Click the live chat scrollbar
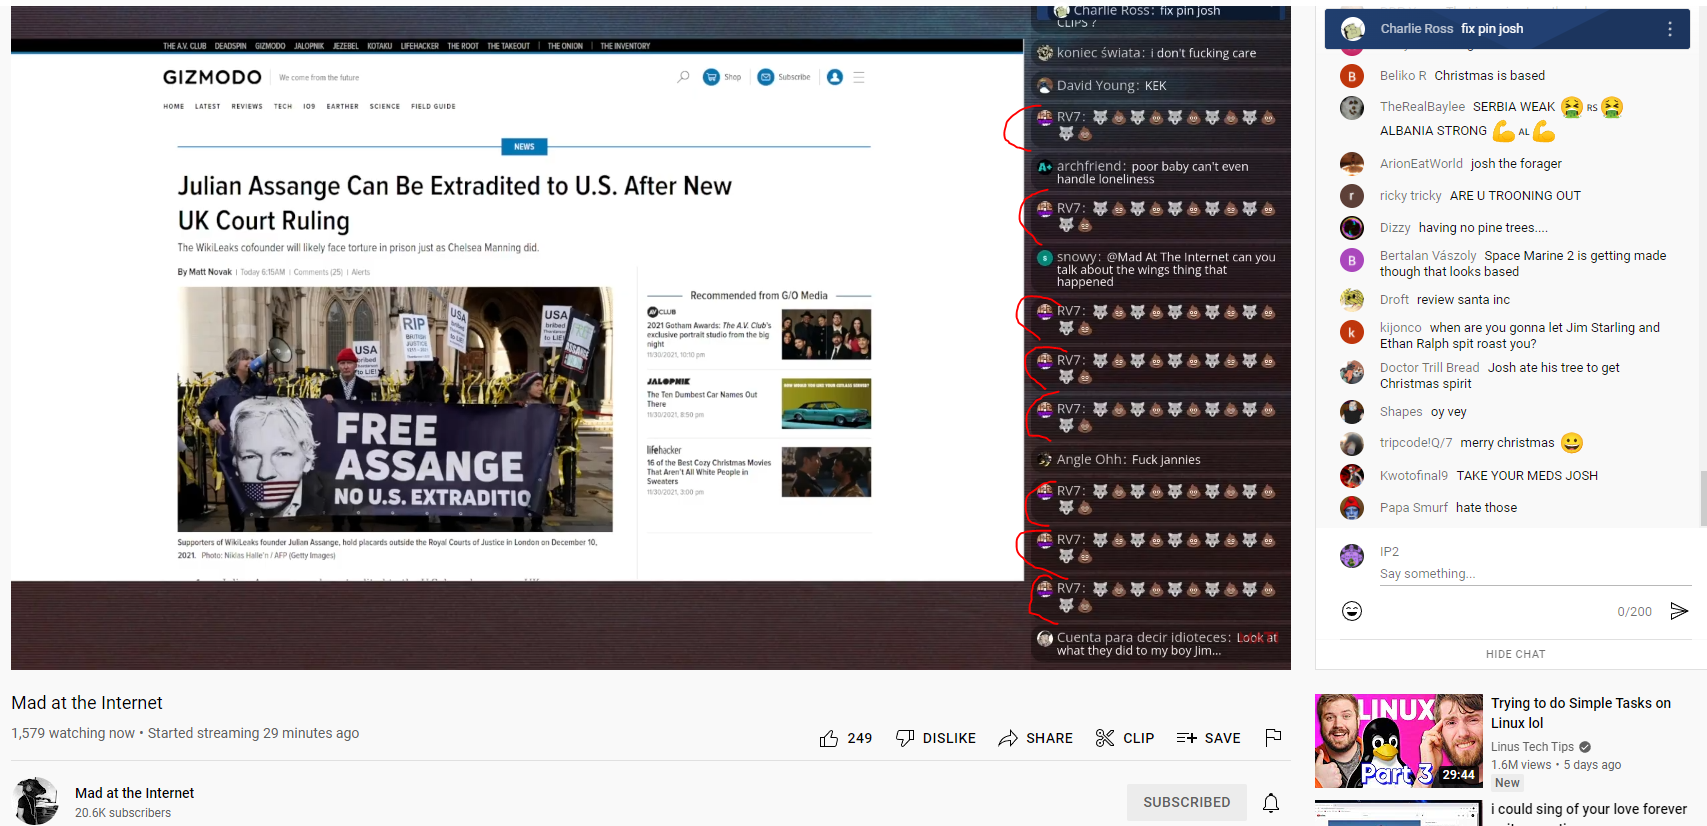The width and height of the screenshot is (1707, 826). pyautogui.click(x=1702, y=497)
